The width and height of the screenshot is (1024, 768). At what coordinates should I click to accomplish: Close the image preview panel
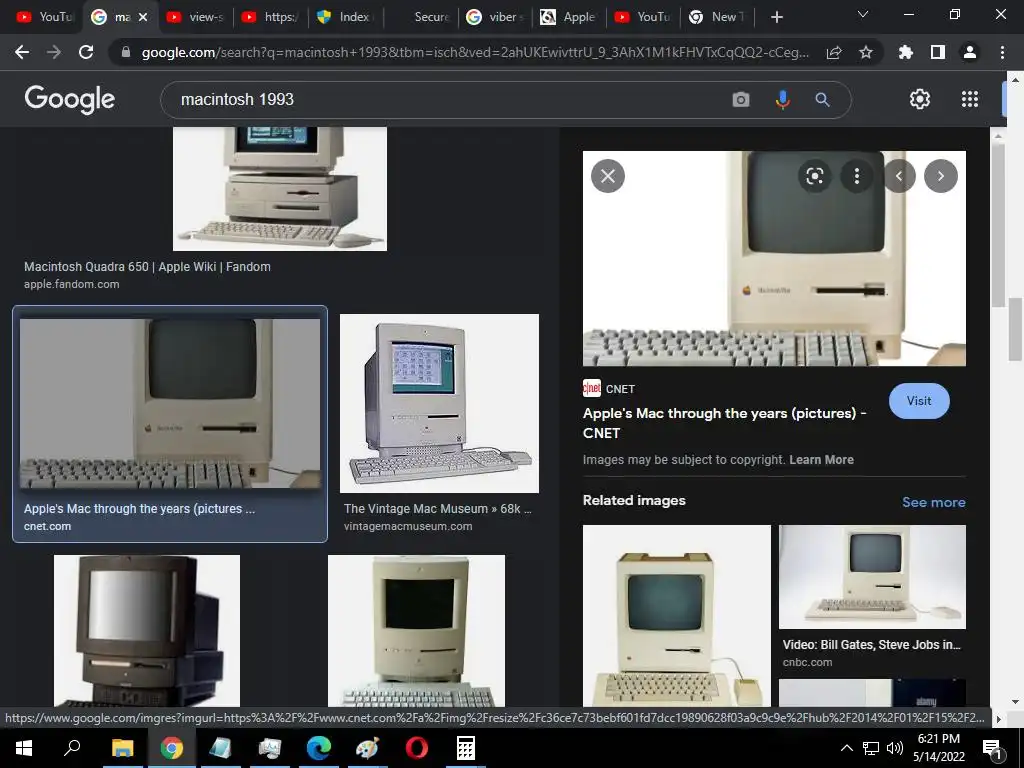[608, 176]
